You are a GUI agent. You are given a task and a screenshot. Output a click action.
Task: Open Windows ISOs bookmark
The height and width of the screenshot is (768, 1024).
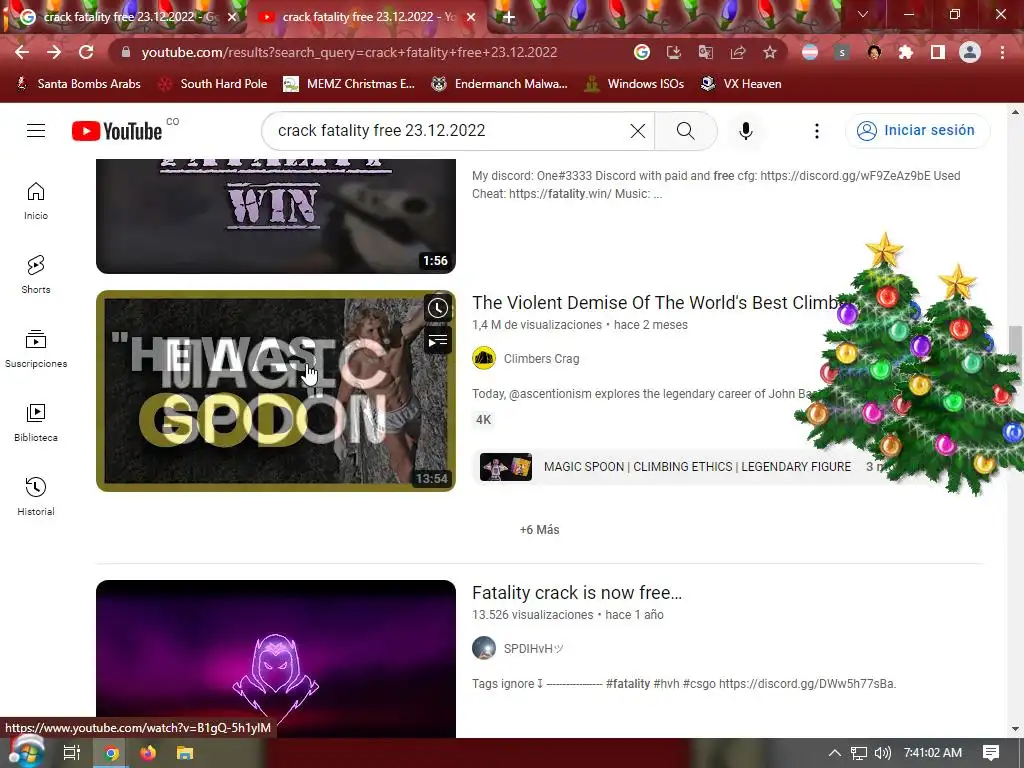(634, 84)
